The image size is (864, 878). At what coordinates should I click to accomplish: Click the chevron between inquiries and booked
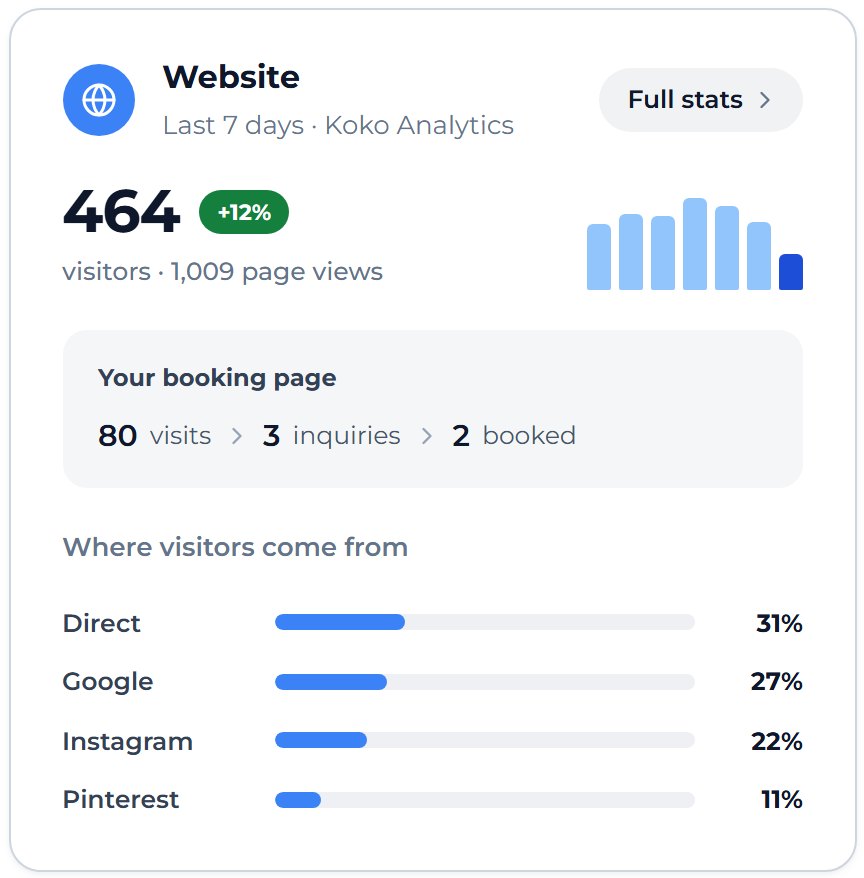click(x=427, y=436)
